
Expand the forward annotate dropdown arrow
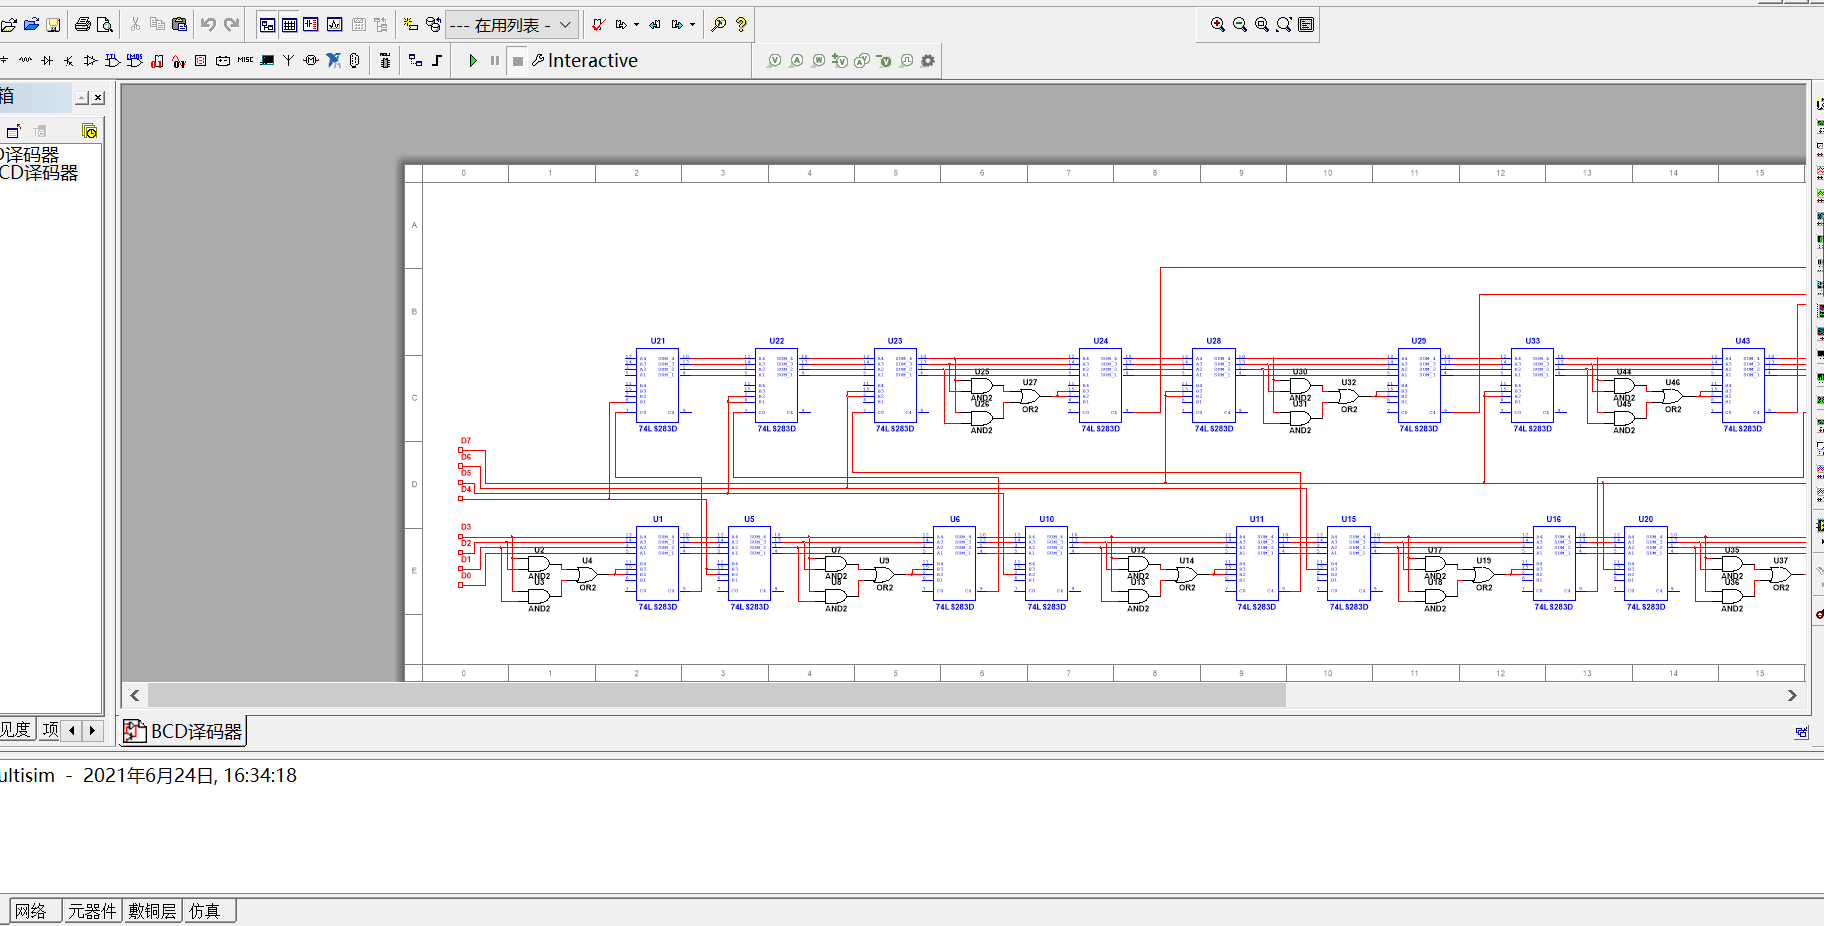coord(692,24)
